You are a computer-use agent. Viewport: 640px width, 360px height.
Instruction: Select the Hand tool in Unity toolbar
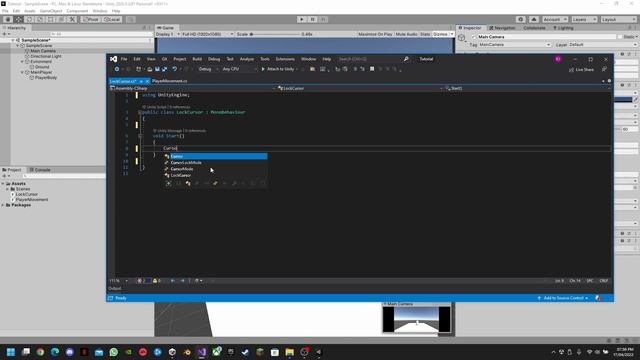pos(8,19)
